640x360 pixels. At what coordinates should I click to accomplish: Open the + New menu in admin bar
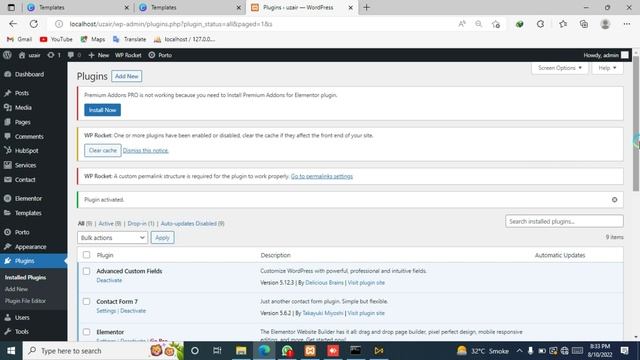tap(99, 55)
